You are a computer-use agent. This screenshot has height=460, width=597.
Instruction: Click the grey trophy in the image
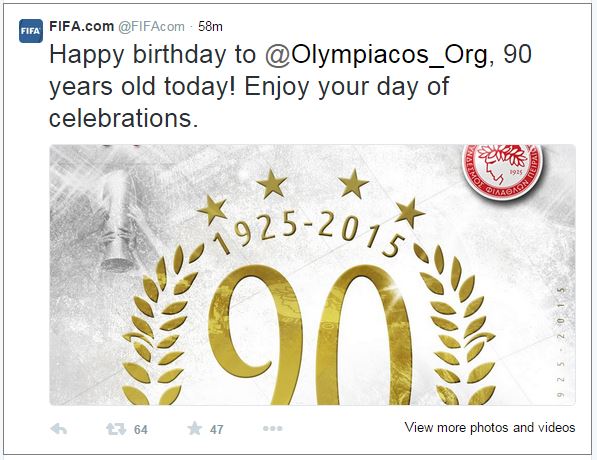coord(117,221)
